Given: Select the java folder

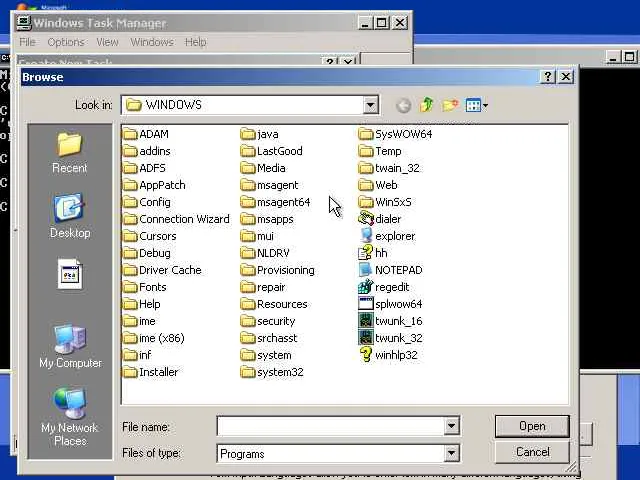Looking at the screenshot, I should pyautogui.click(x=260, y=134).
